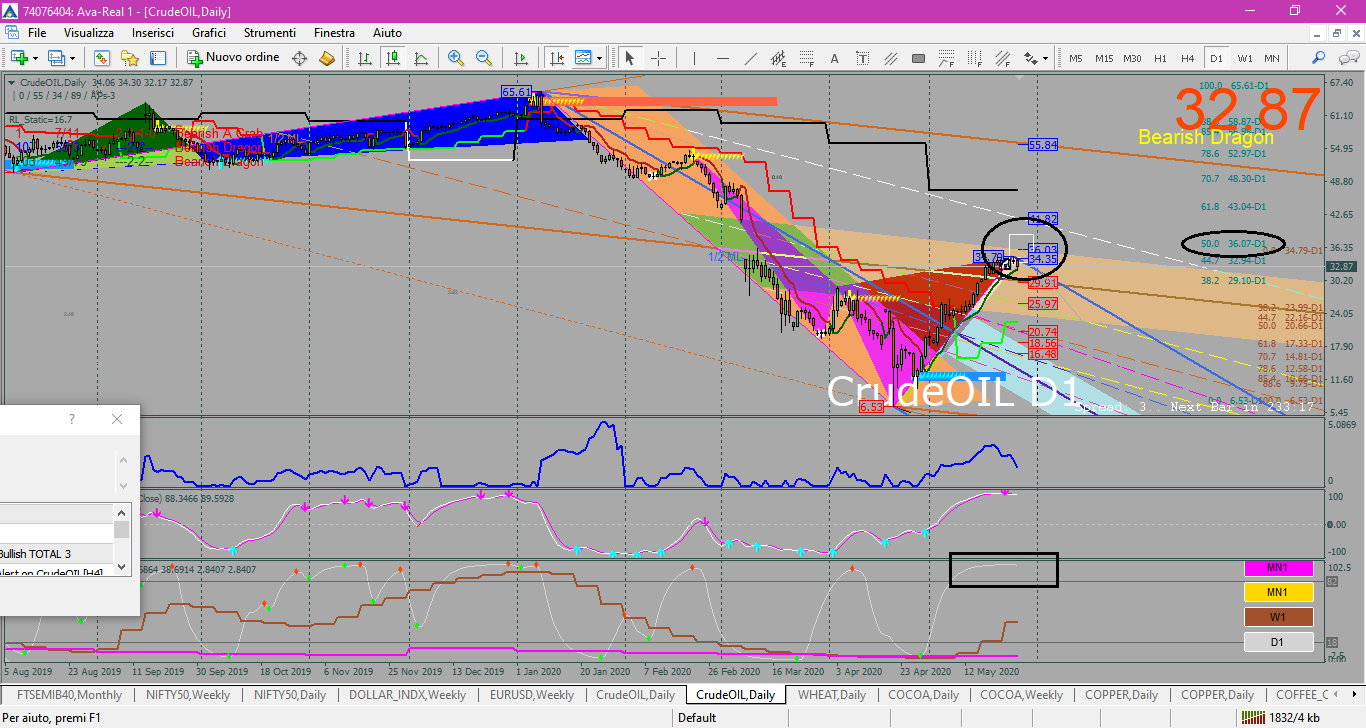Expand the new chart dropdown arrow
Viewport: 1366px width, 728px height.
(x=35, y=58)
